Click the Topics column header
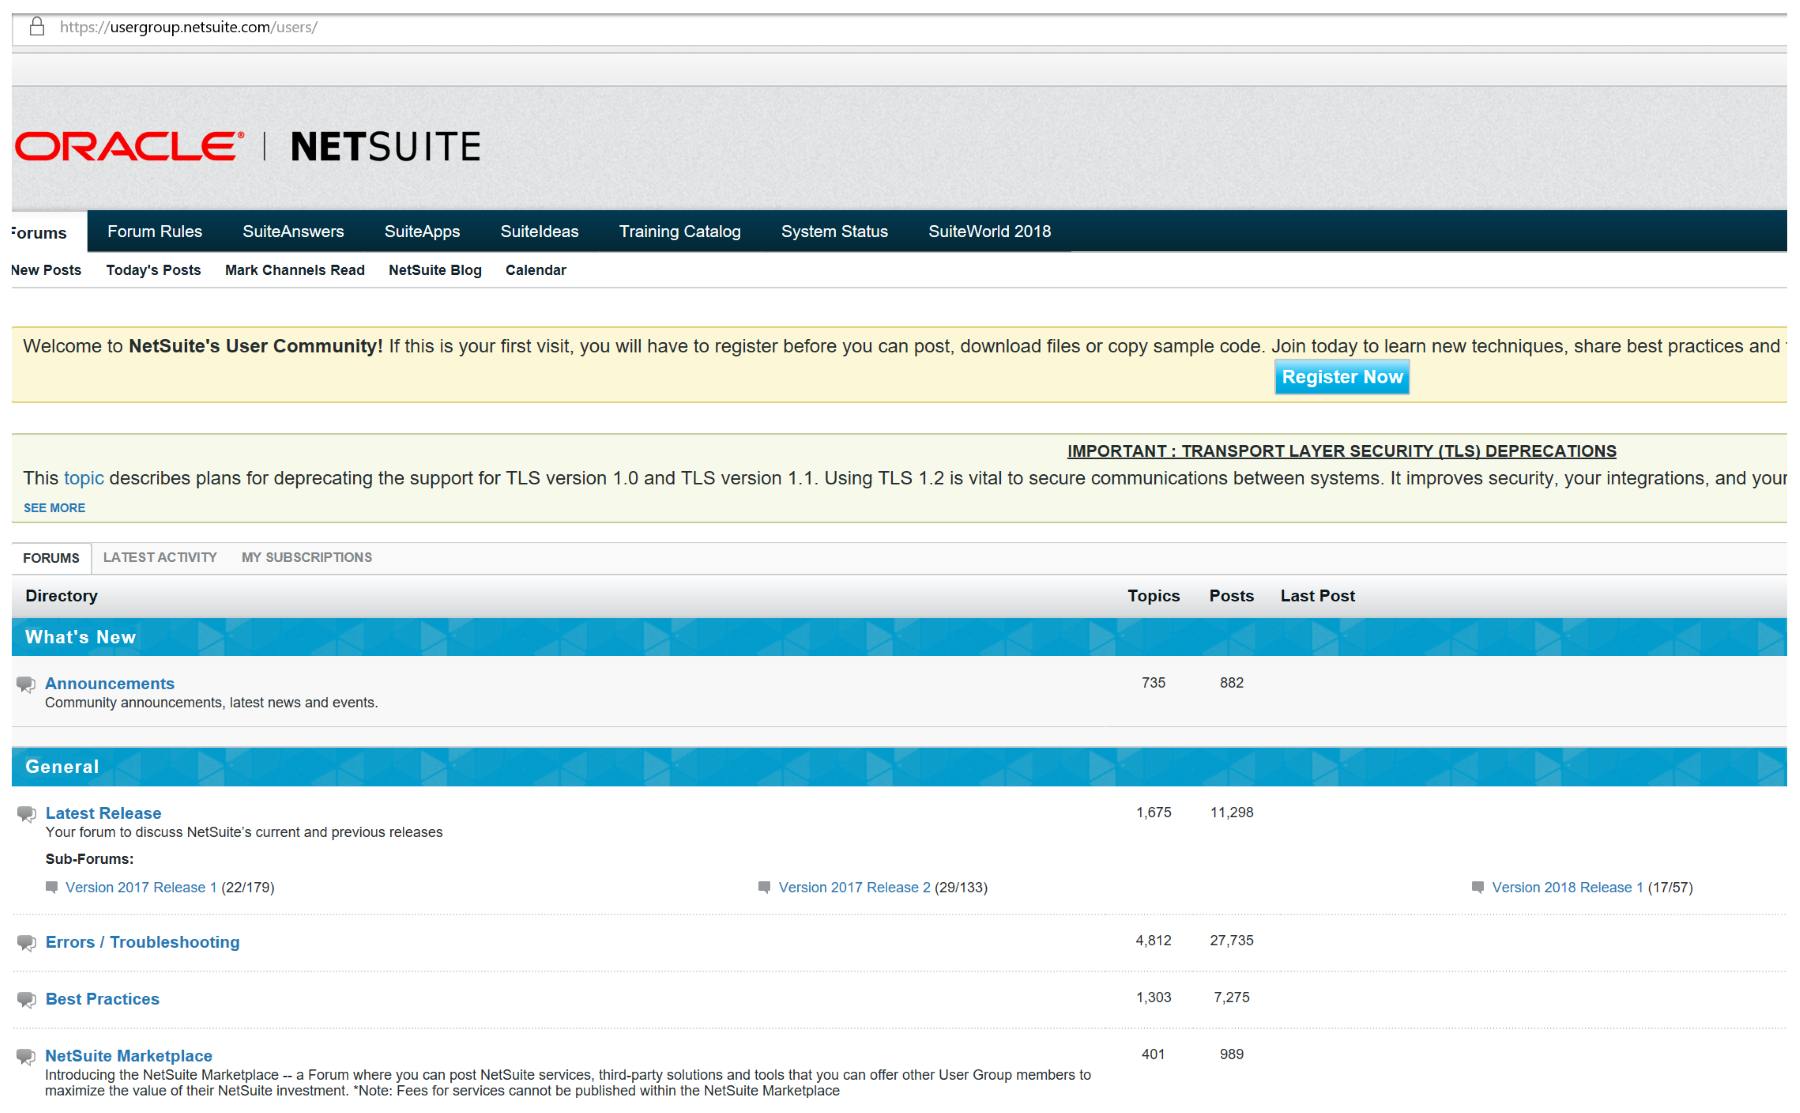This screenshot has height=1113, width=1800. (x=1154, y=596)
